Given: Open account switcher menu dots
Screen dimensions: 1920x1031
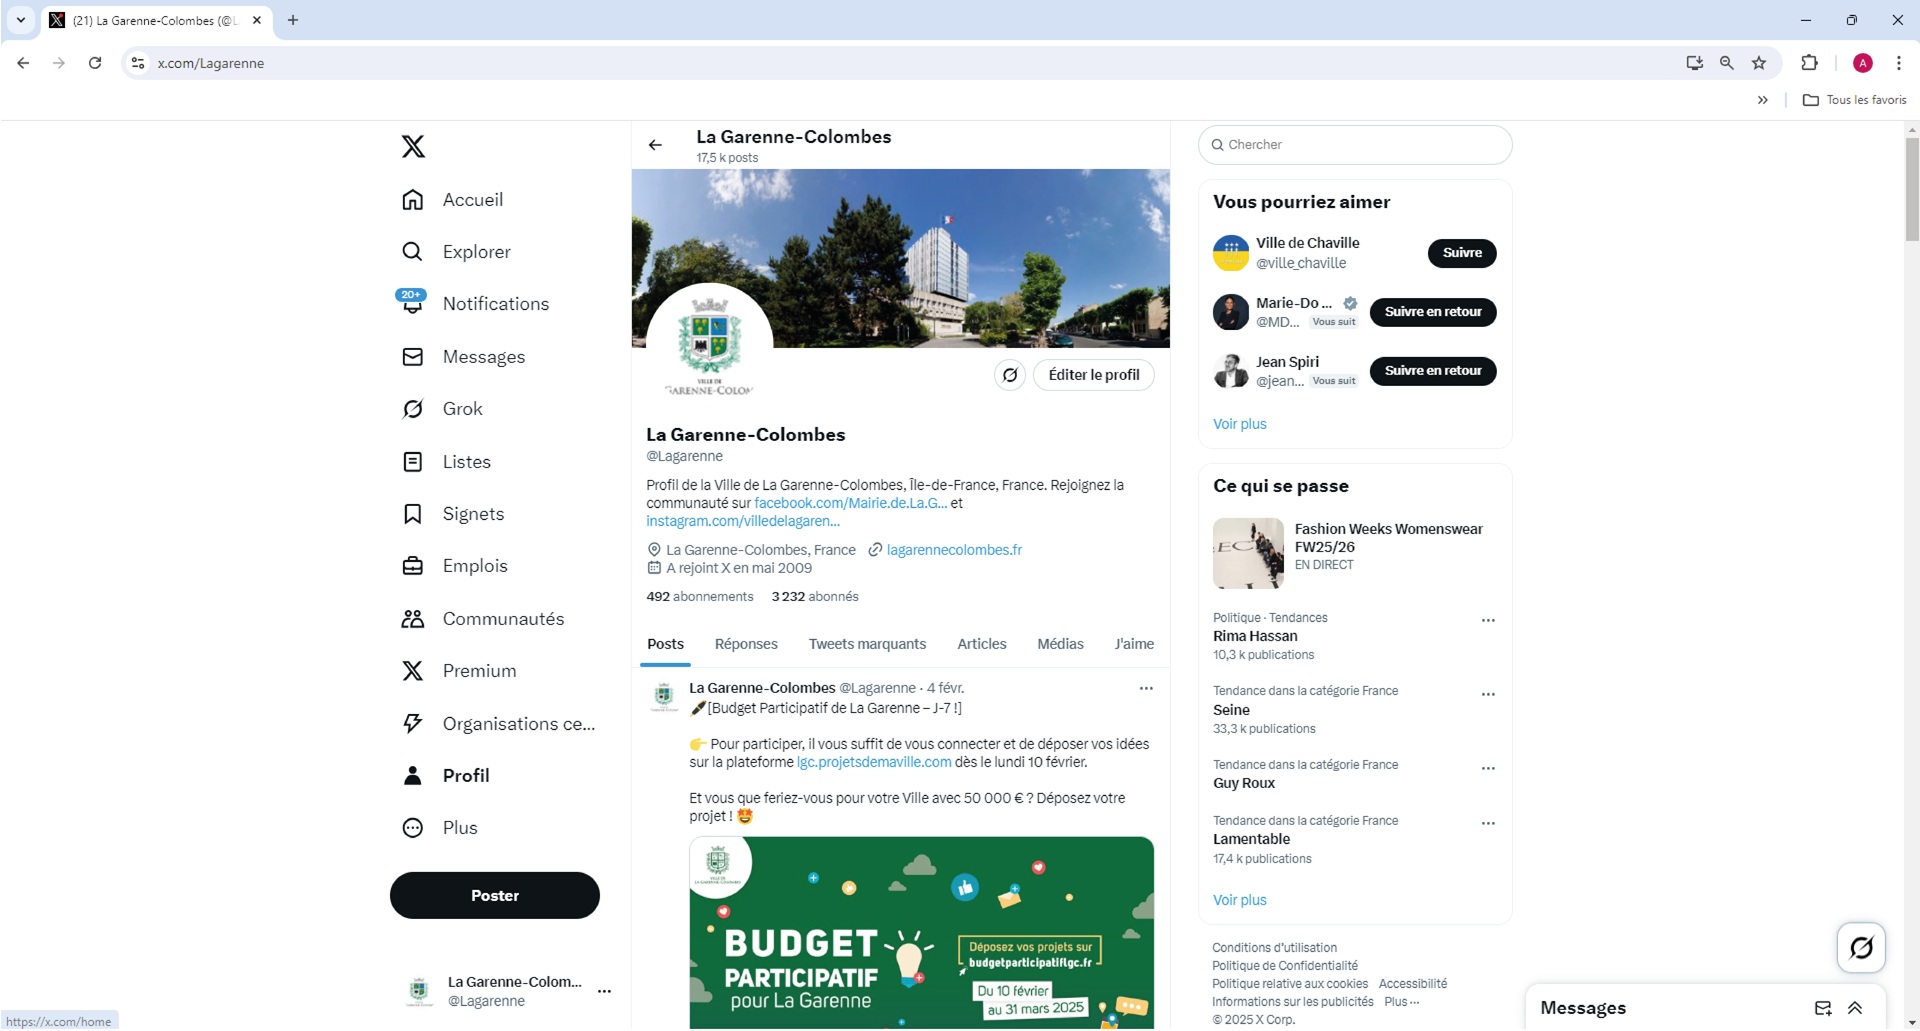Looking at the screenshot, I should pos(604,992).
